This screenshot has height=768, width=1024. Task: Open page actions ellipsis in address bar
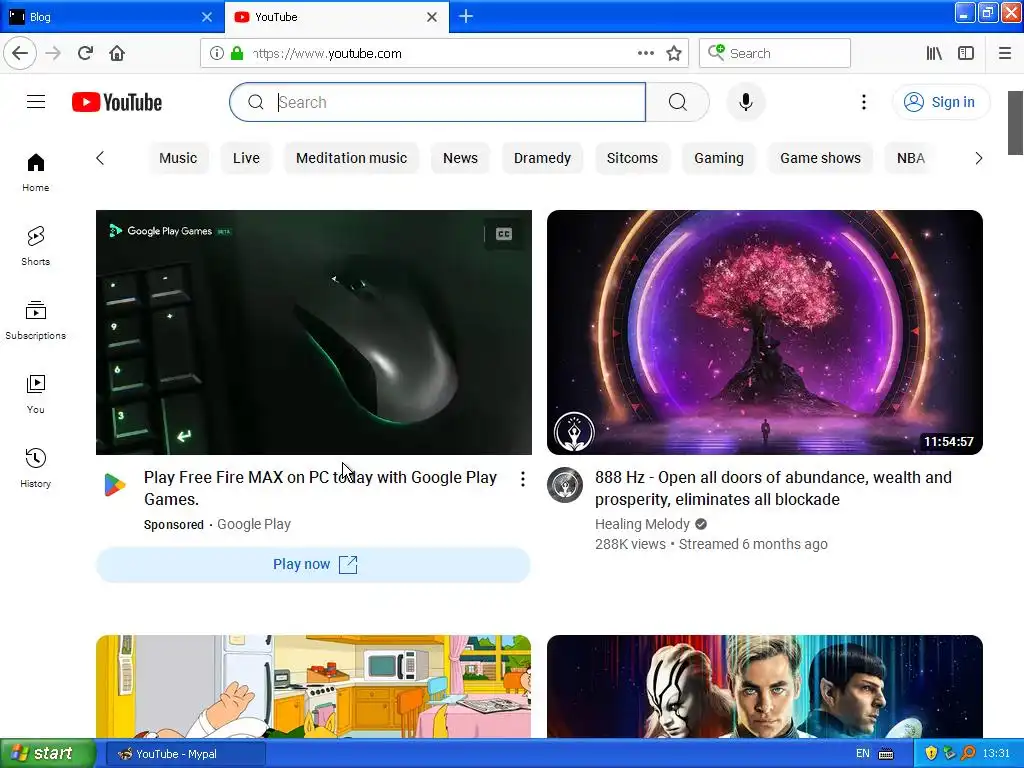(x=645, y=54)
